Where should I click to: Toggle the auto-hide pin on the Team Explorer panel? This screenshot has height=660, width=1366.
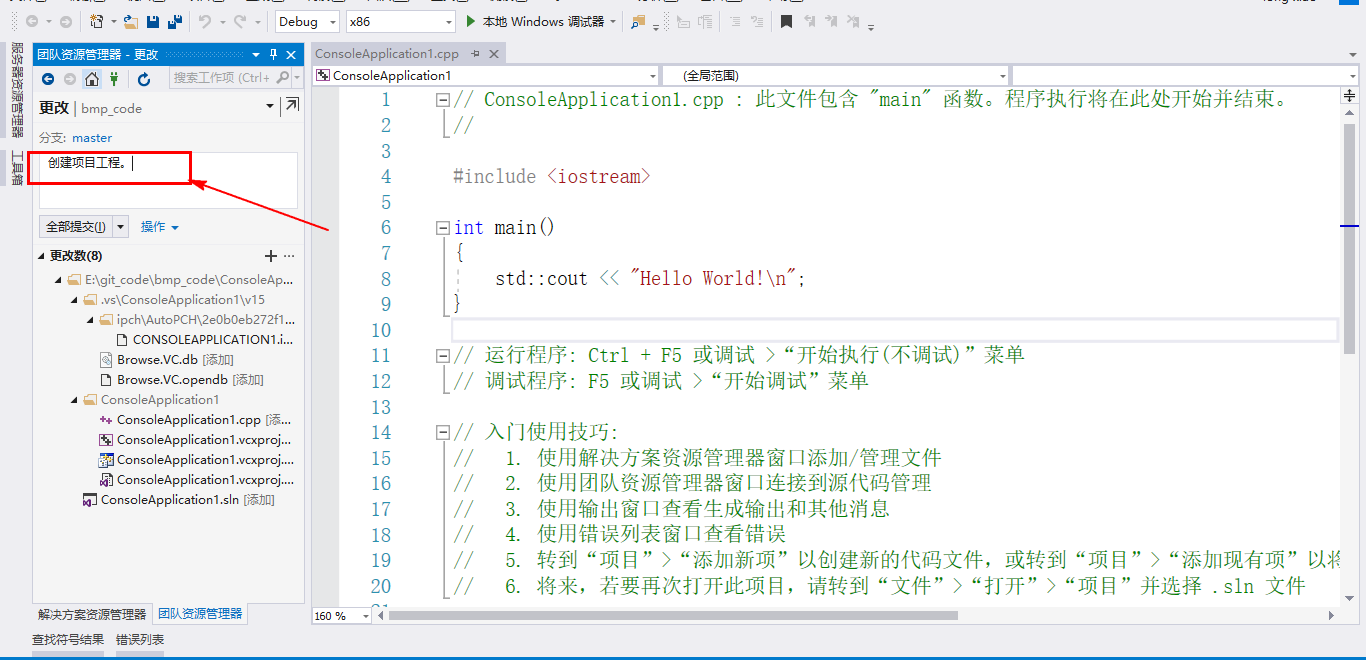(273, 55)
